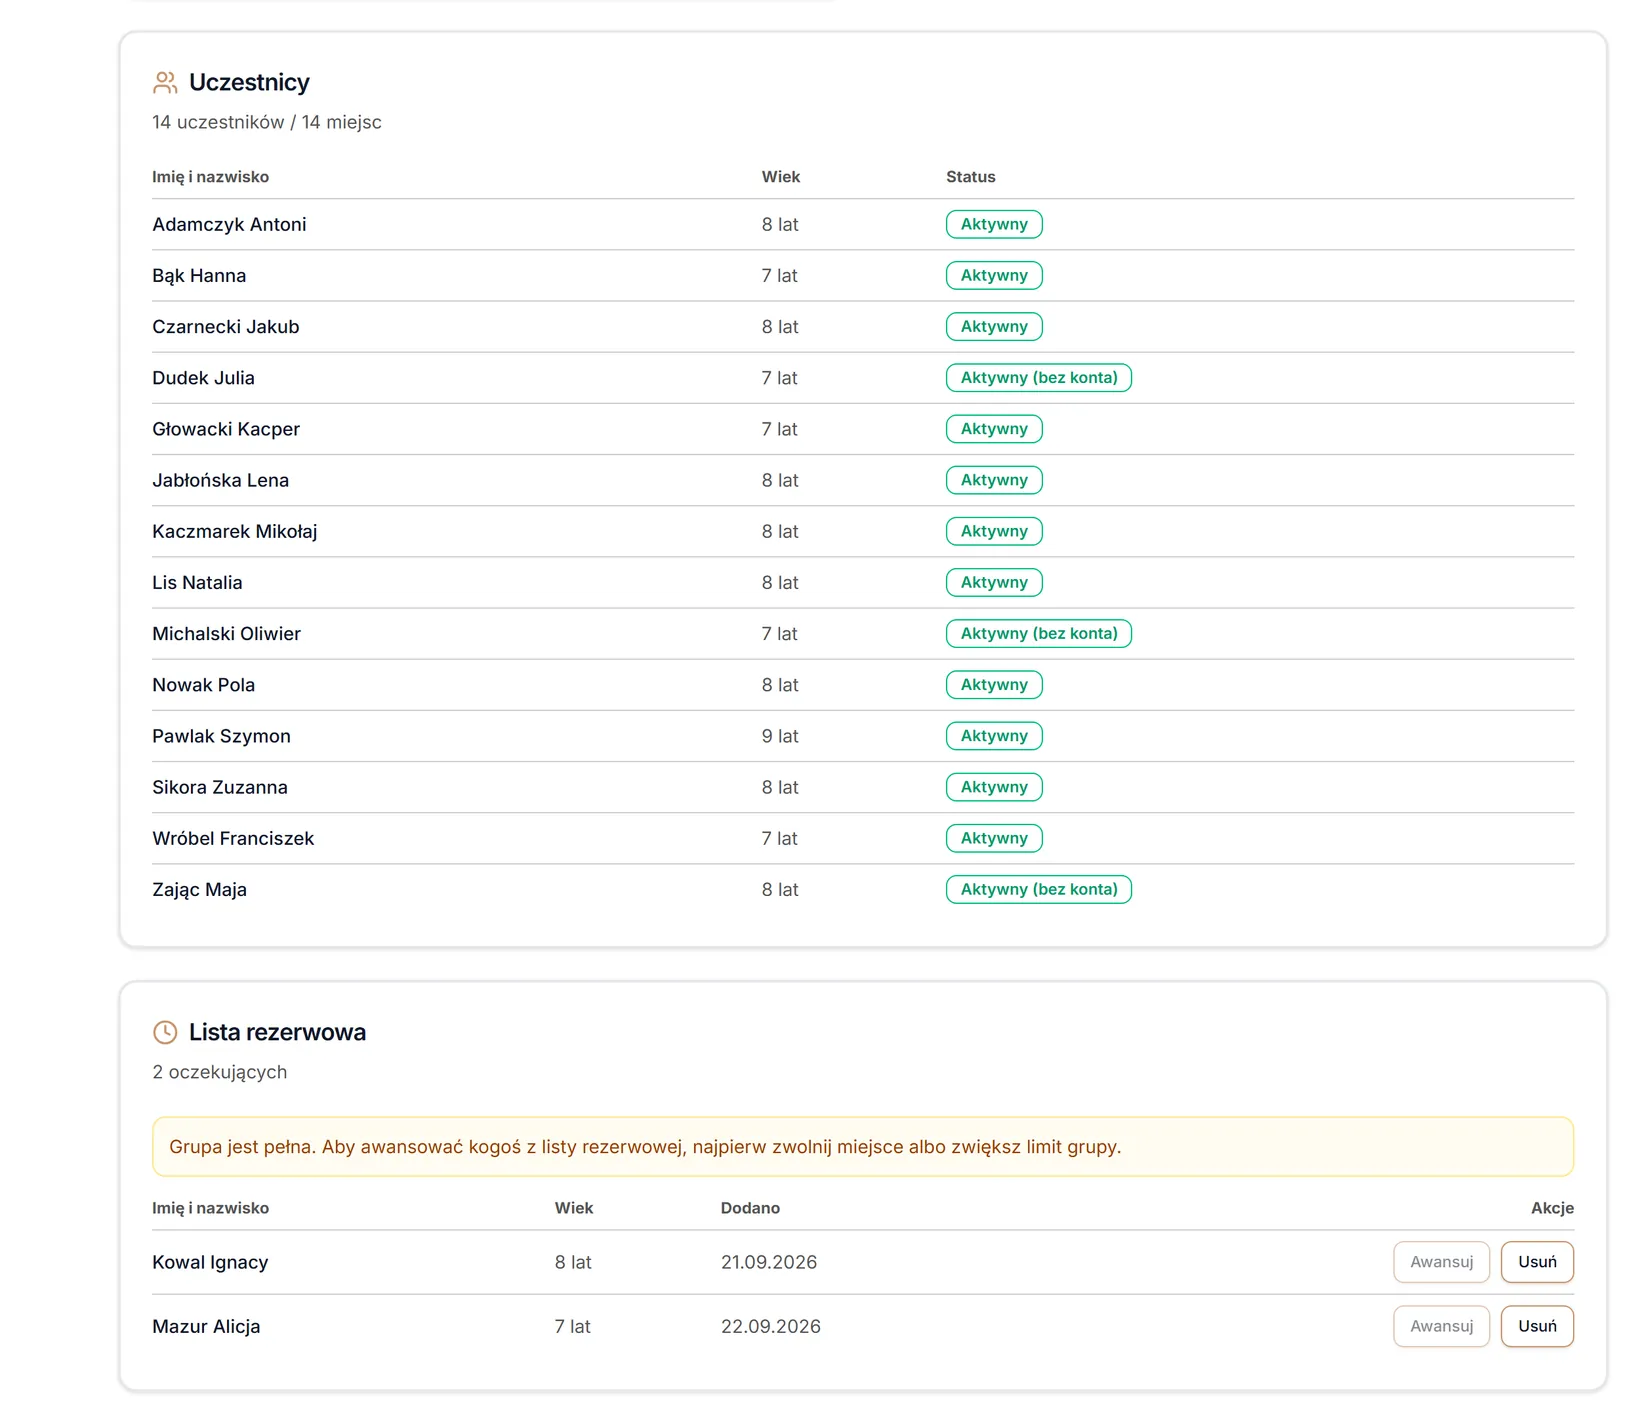Screen dimensions: 1640x1422
Task: Select participant name Adamczyk Antoni
Action: click(229, 224)
